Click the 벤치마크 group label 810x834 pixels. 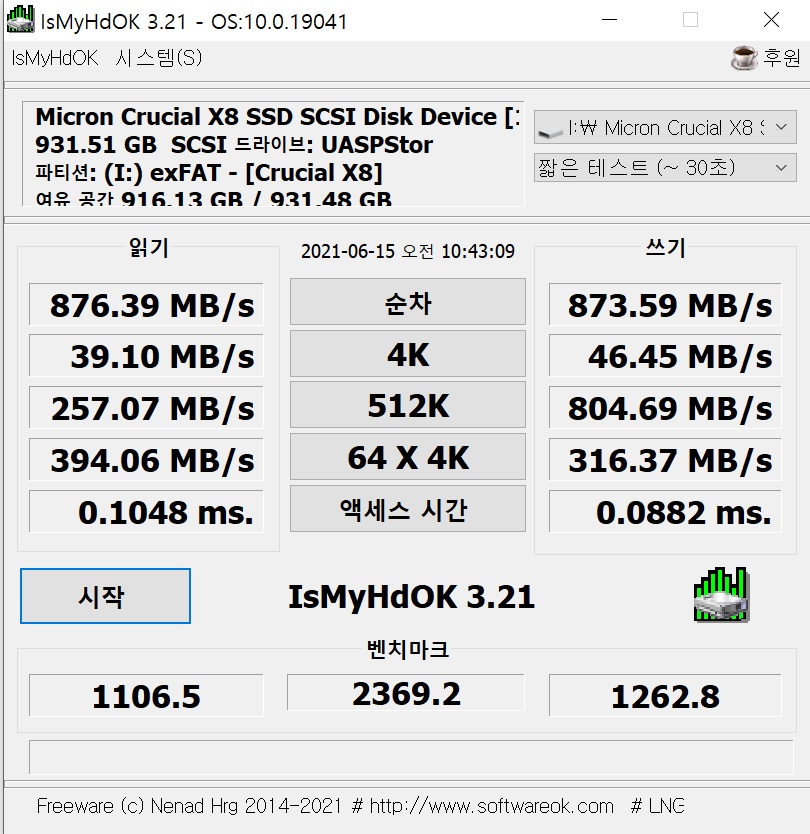pos(407,649)
